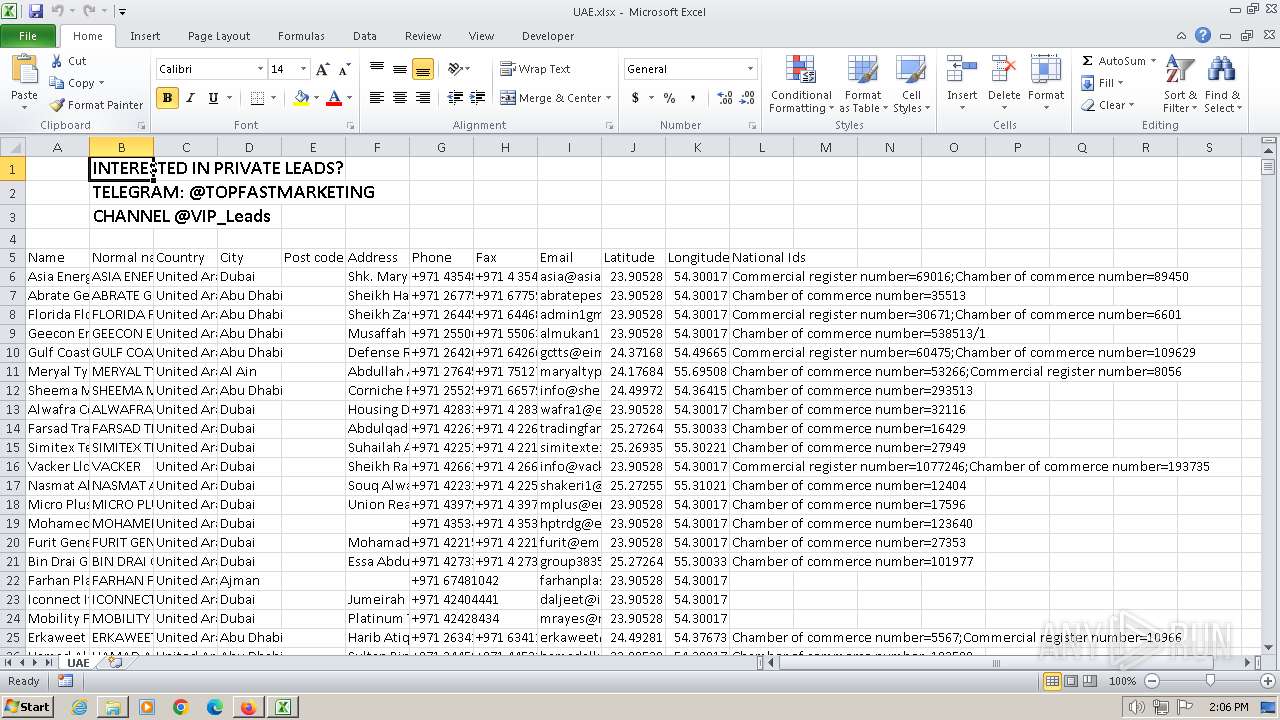The width and height of the screenshot is (1280, 720).
Task: Expand the AutoSum dropdown arrow
Action: [1153, 61]
